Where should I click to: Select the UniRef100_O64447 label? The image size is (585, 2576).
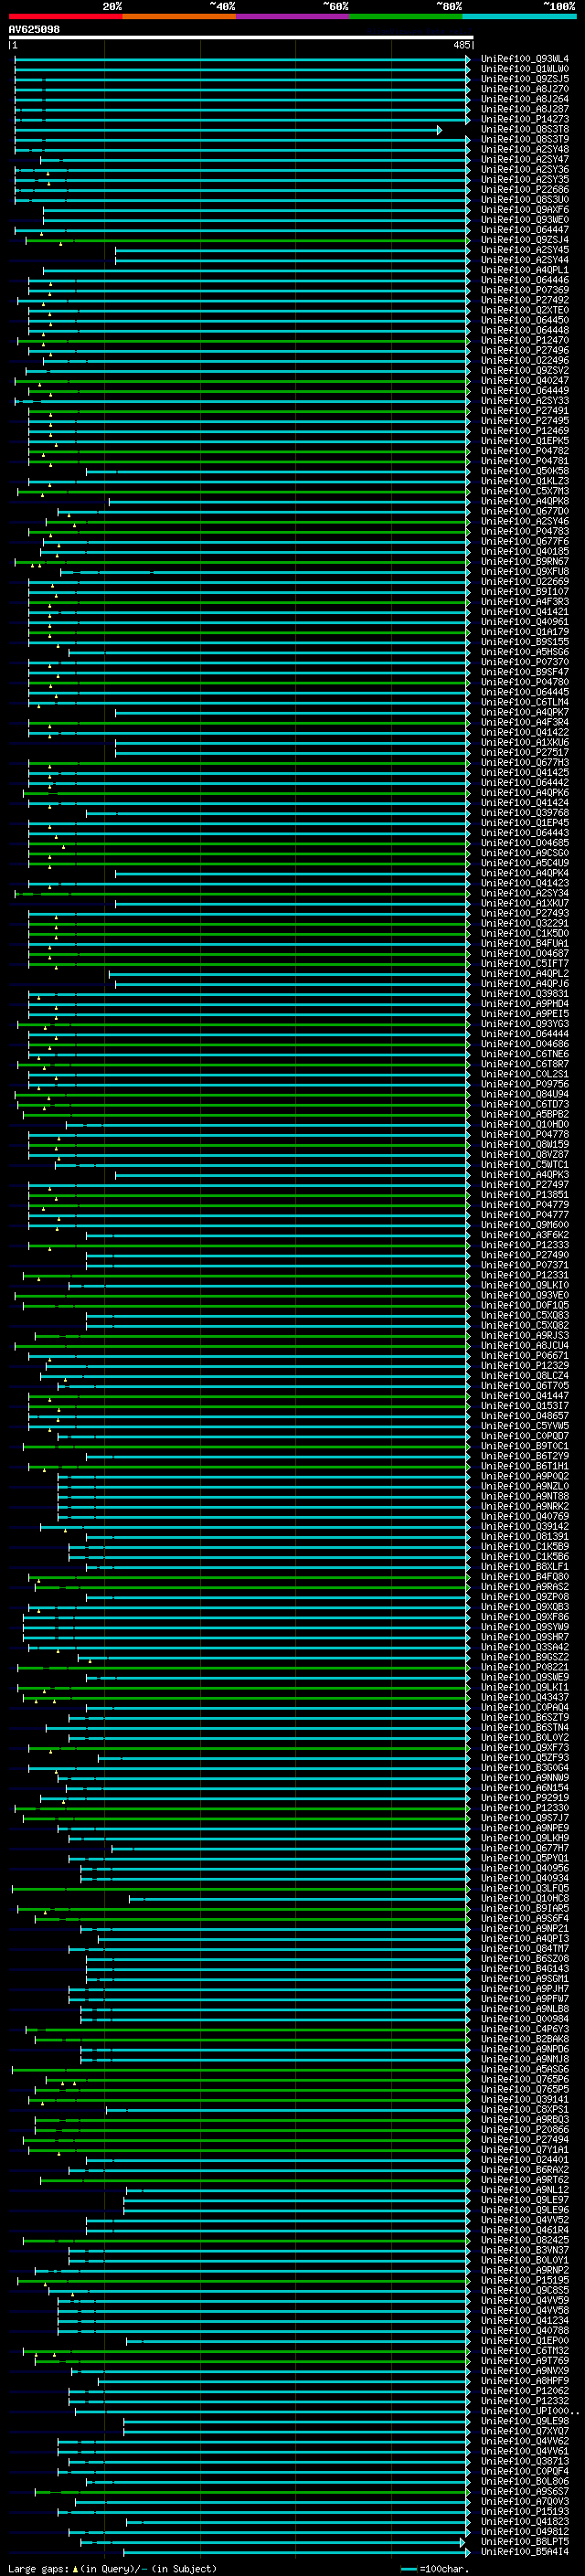click(524, 230)
